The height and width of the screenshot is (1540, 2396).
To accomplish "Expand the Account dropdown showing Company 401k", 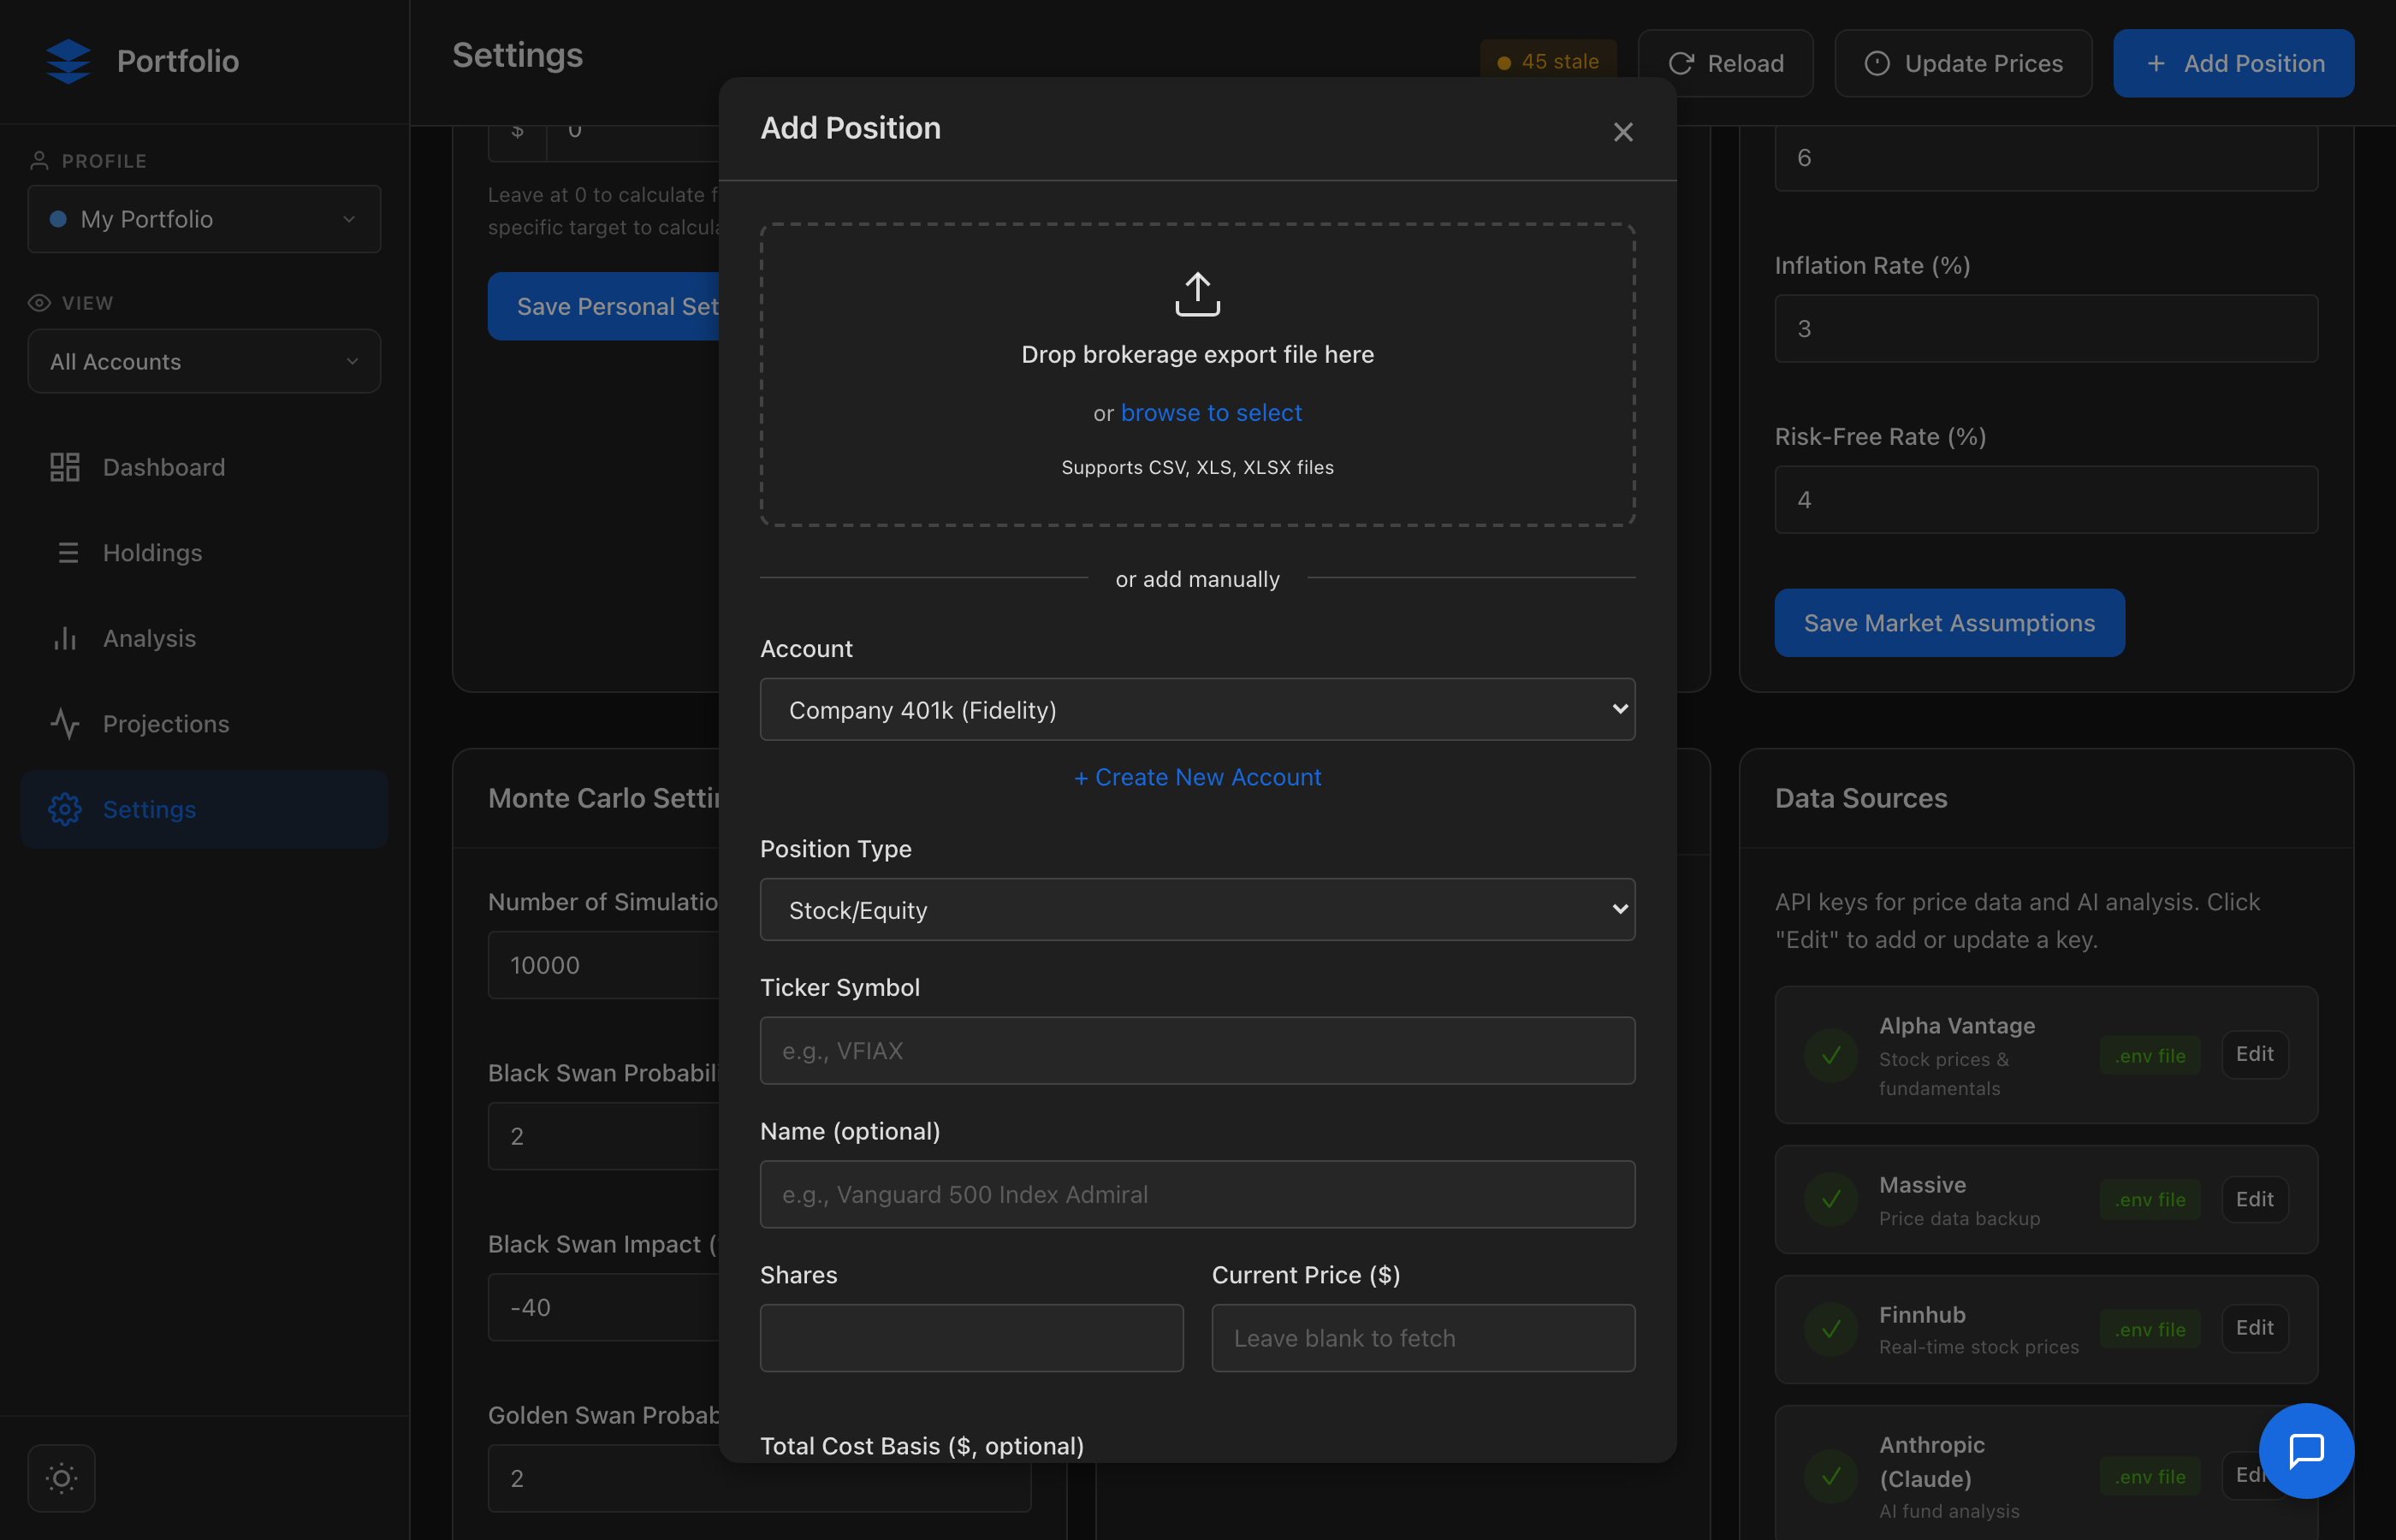I will coord(1197,710).
